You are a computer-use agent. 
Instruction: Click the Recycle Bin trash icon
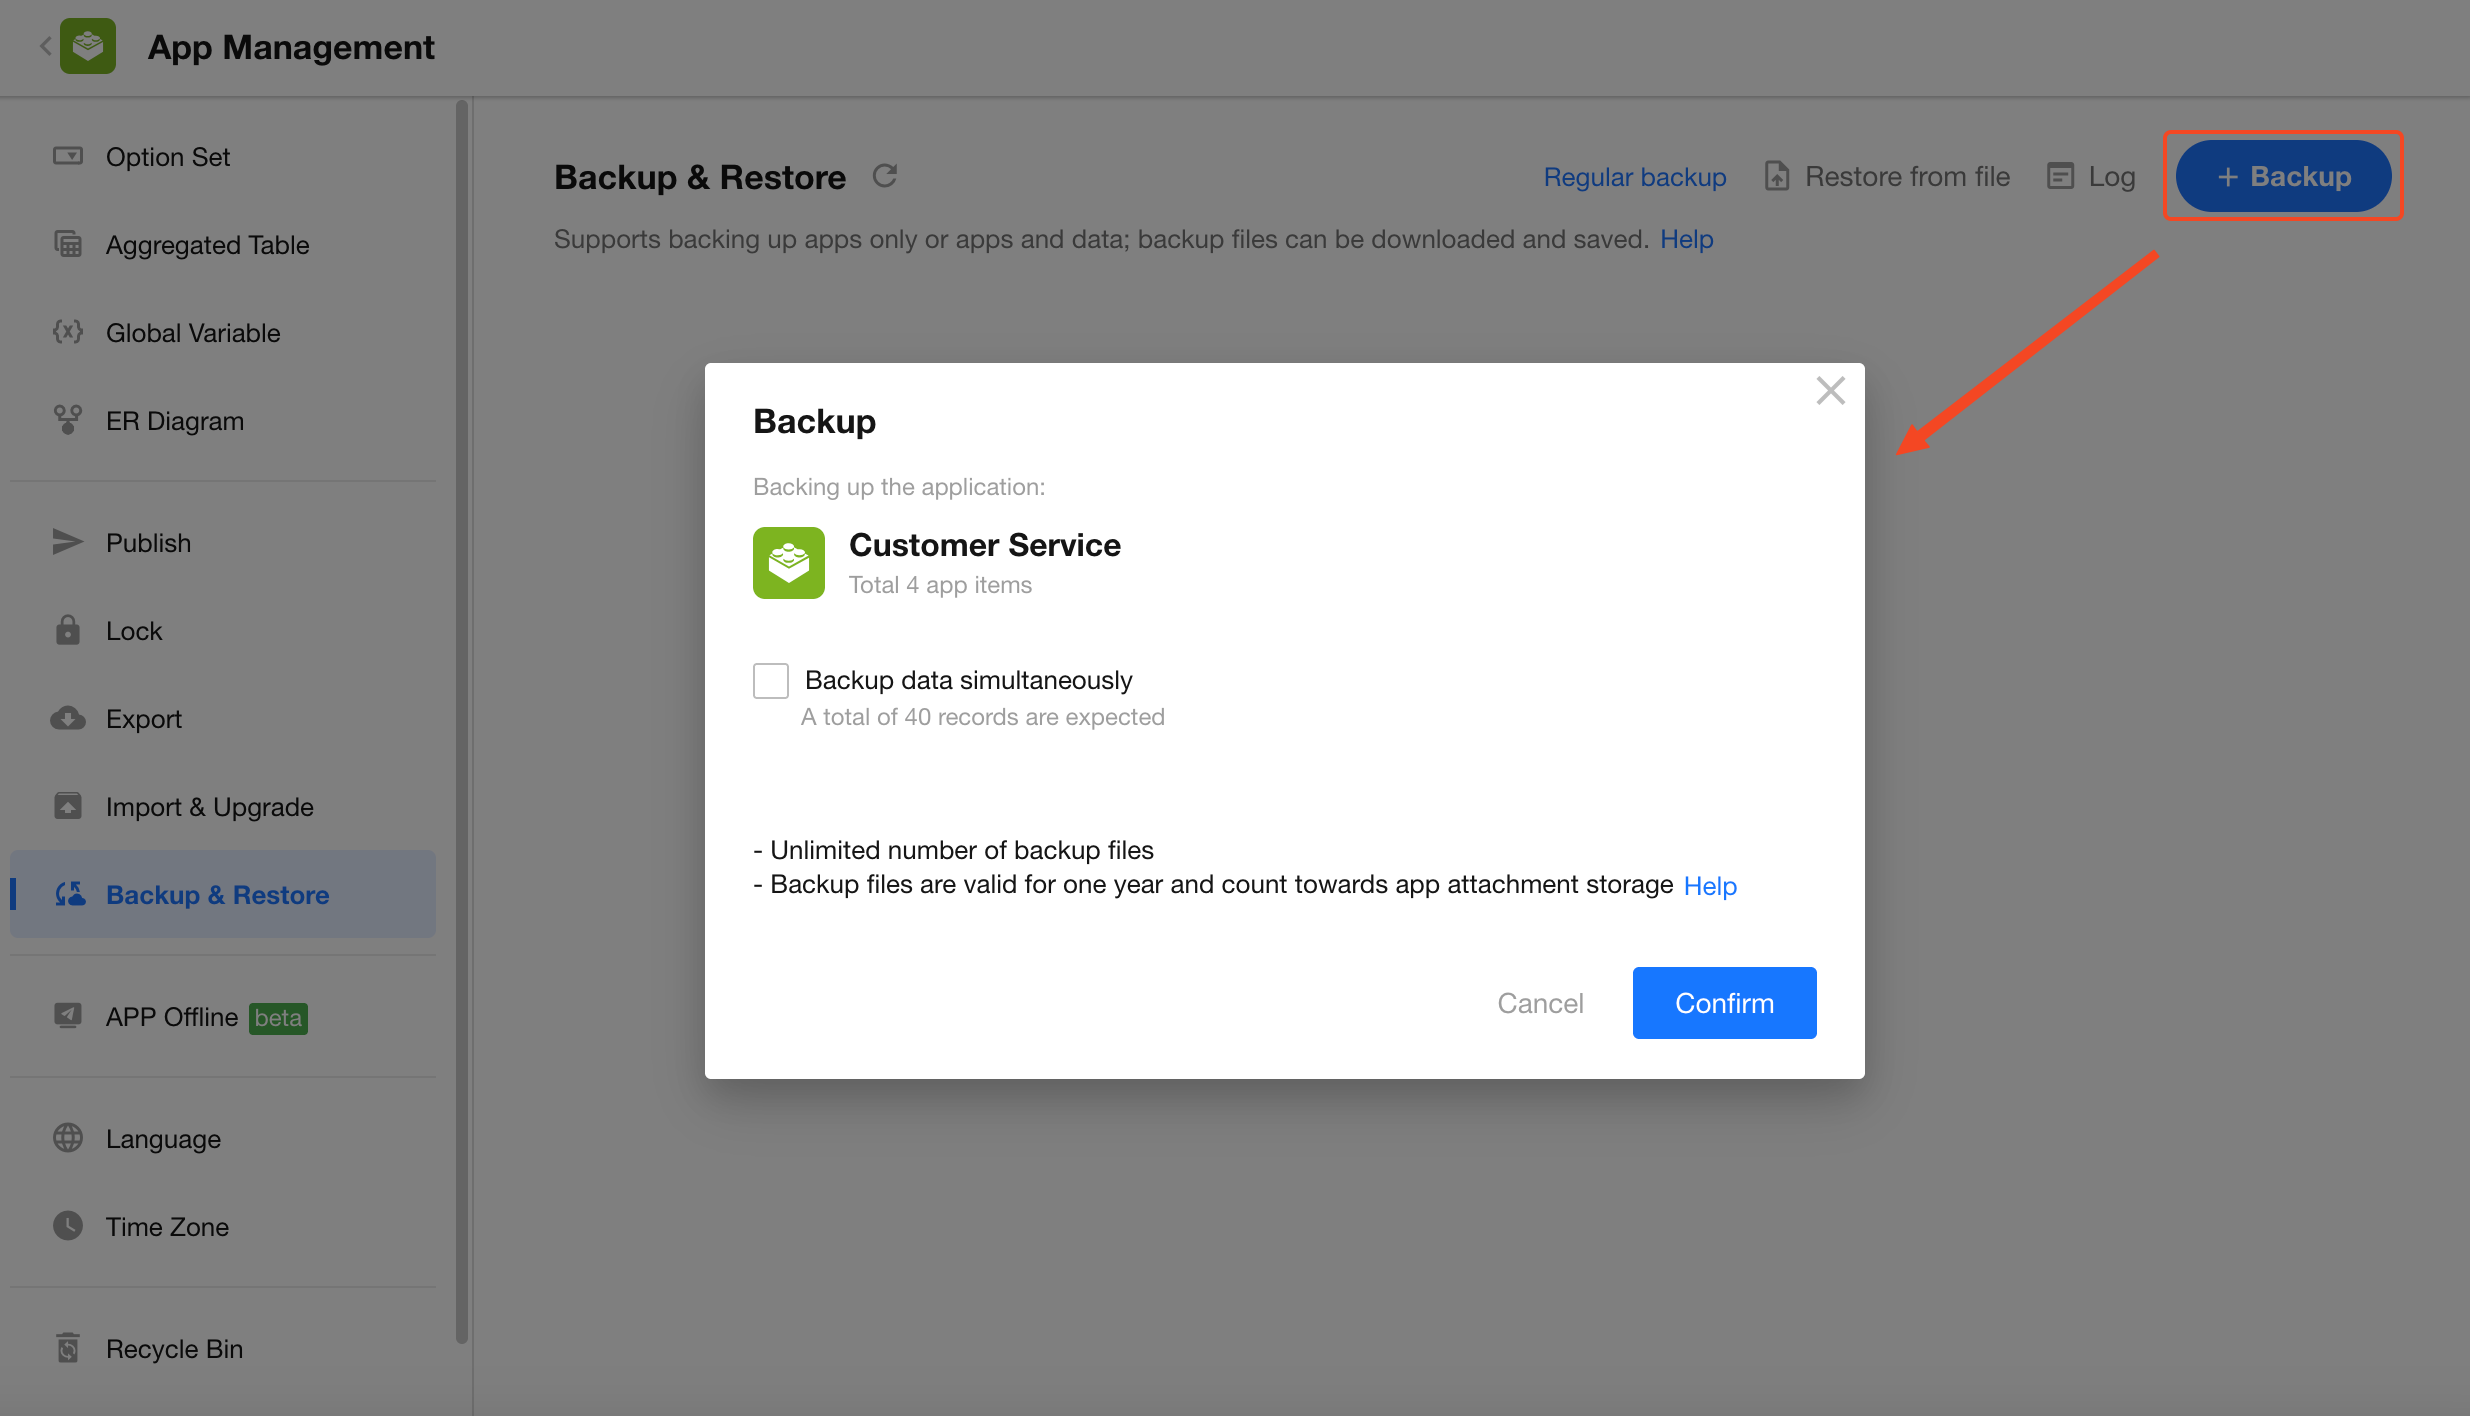tap(68, 1348)
